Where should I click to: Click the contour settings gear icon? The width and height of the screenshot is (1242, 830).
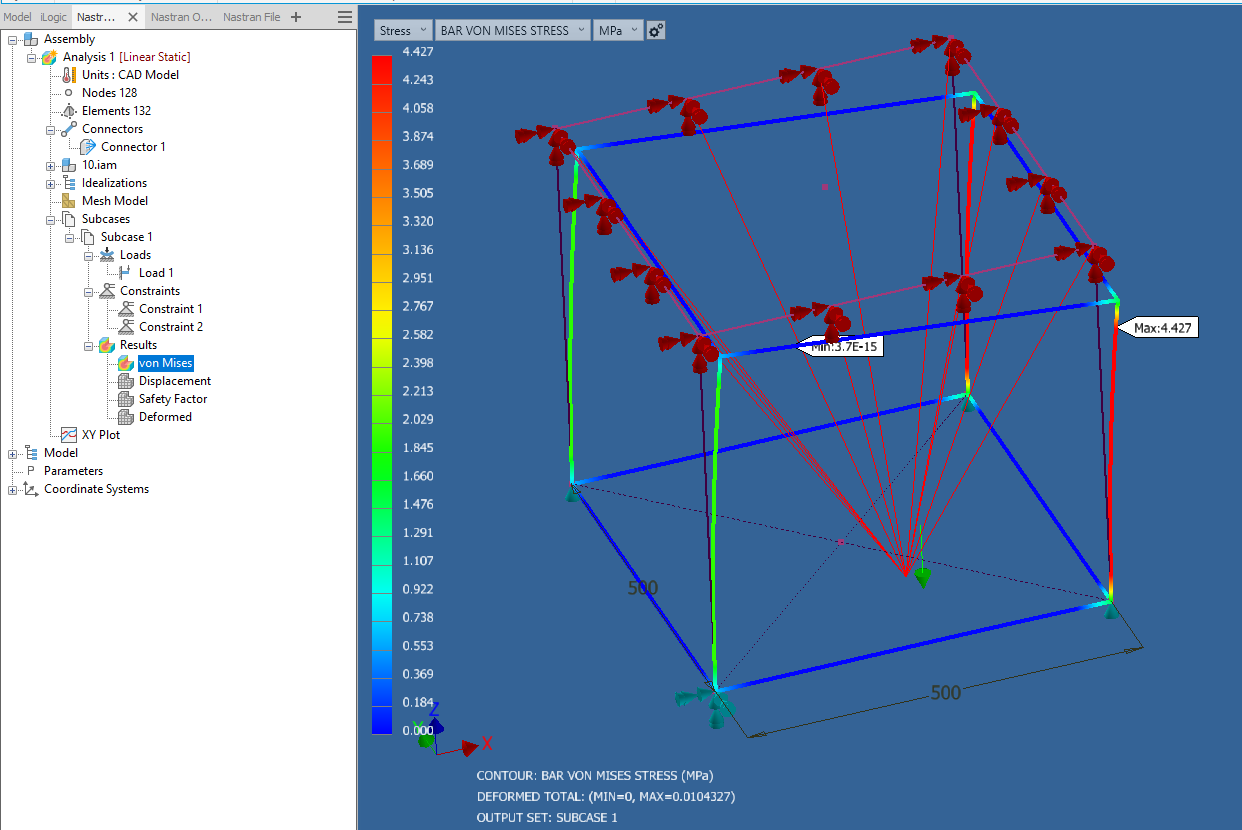tap(655, 30)
